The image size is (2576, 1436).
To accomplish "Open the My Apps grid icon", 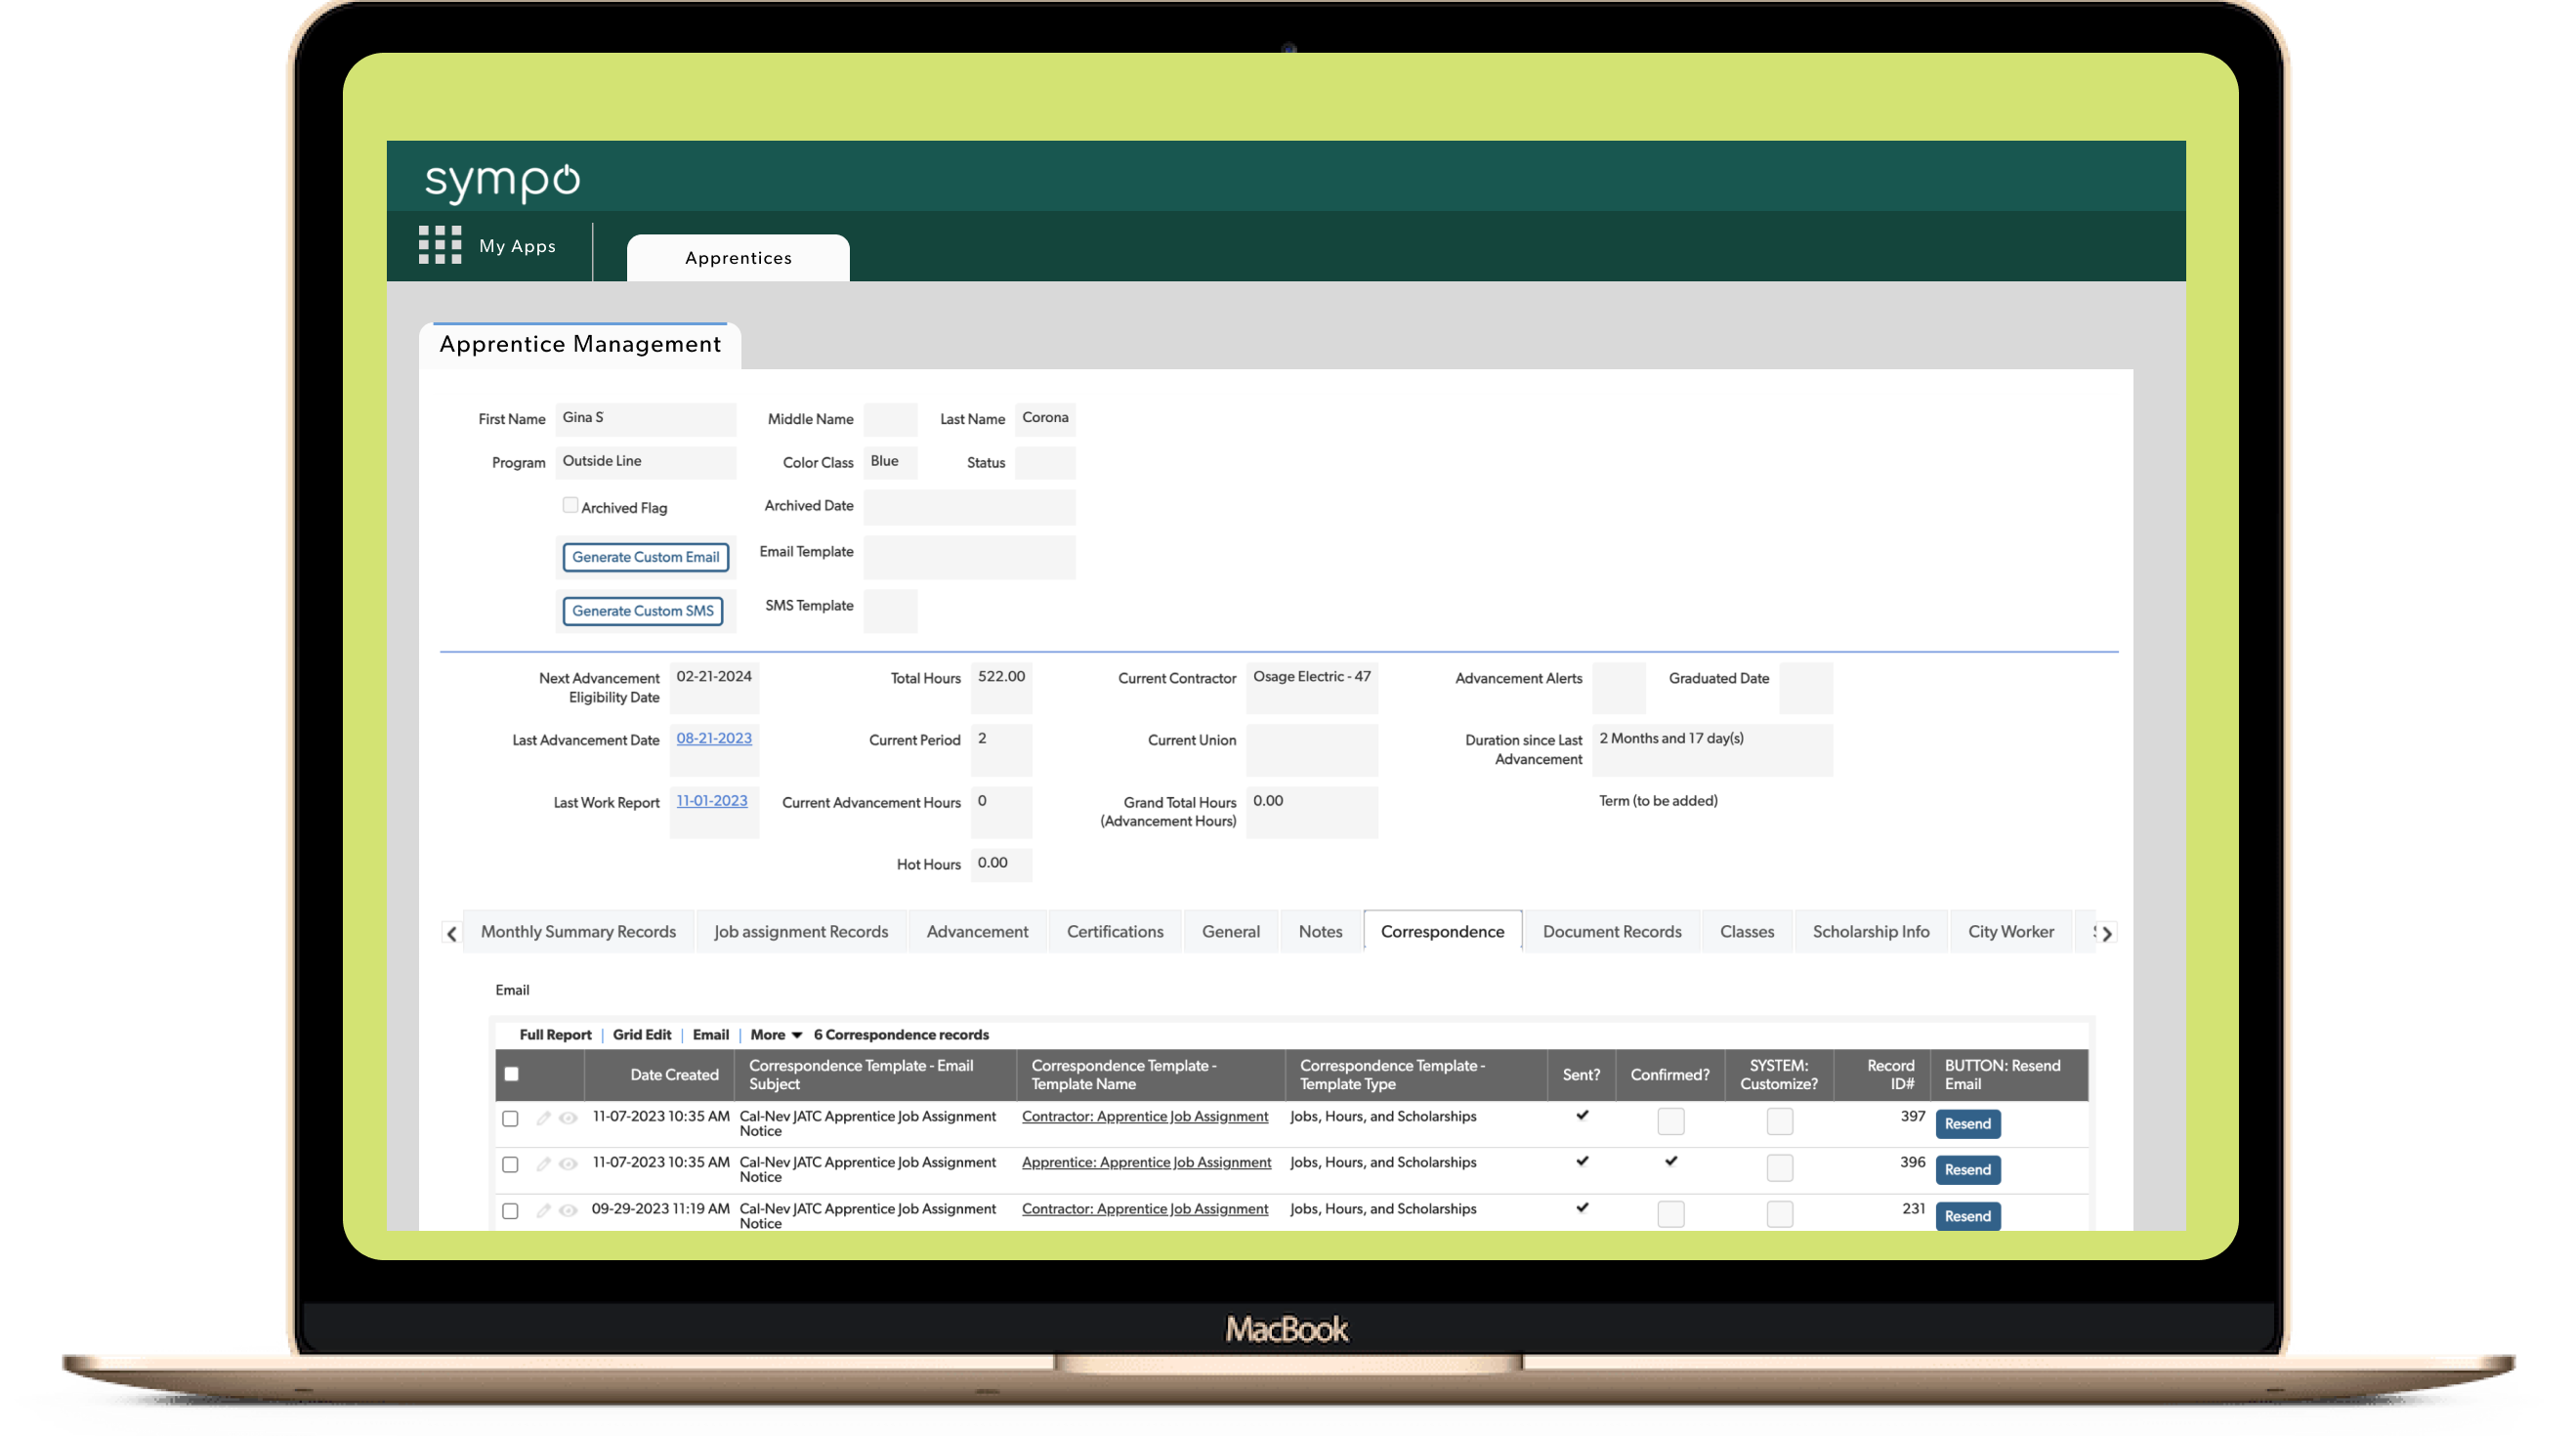I will (x=440, y=245).
